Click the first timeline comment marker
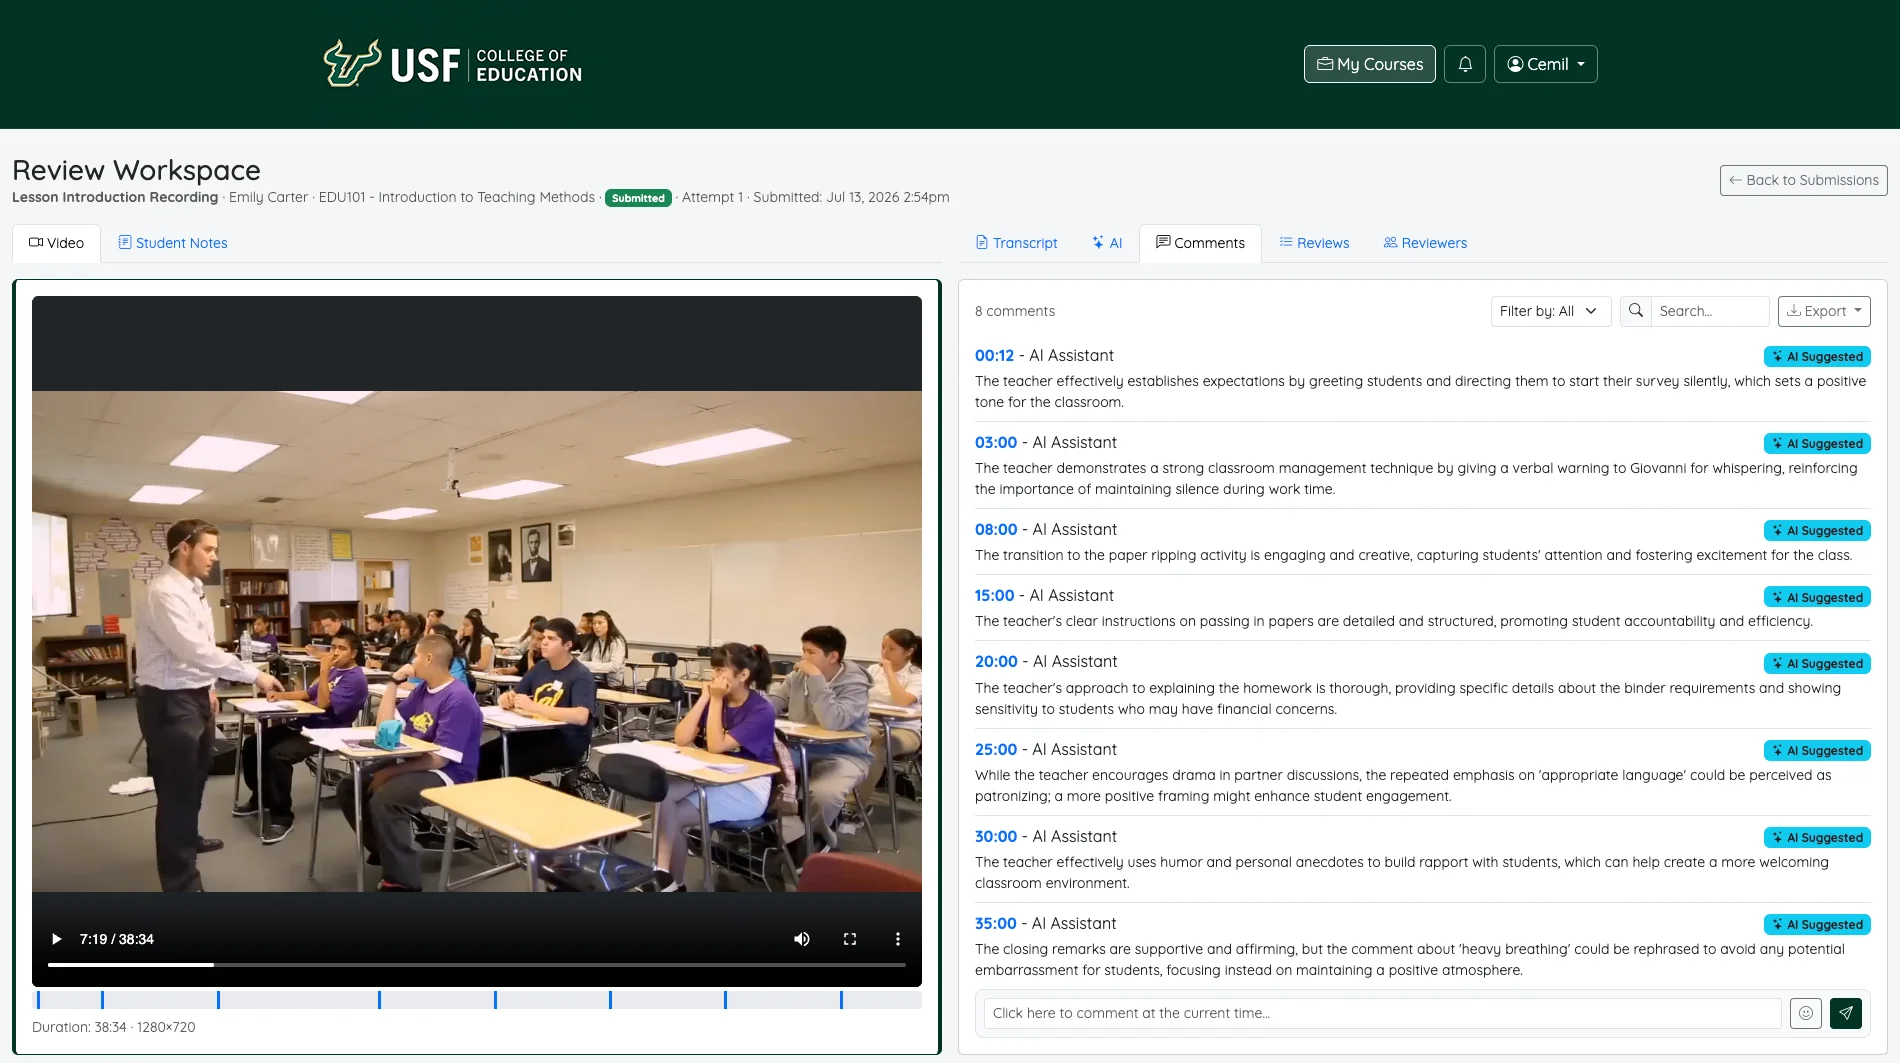Screen dimensions: 1900x1063 [x=38, y=1000]
